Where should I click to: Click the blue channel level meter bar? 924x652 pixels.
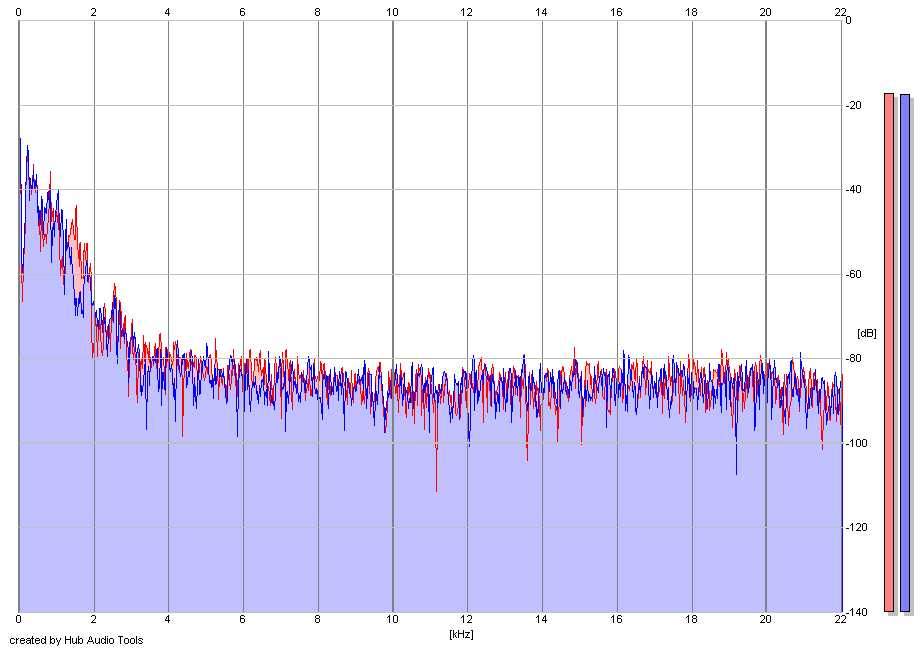coord(905,353)
